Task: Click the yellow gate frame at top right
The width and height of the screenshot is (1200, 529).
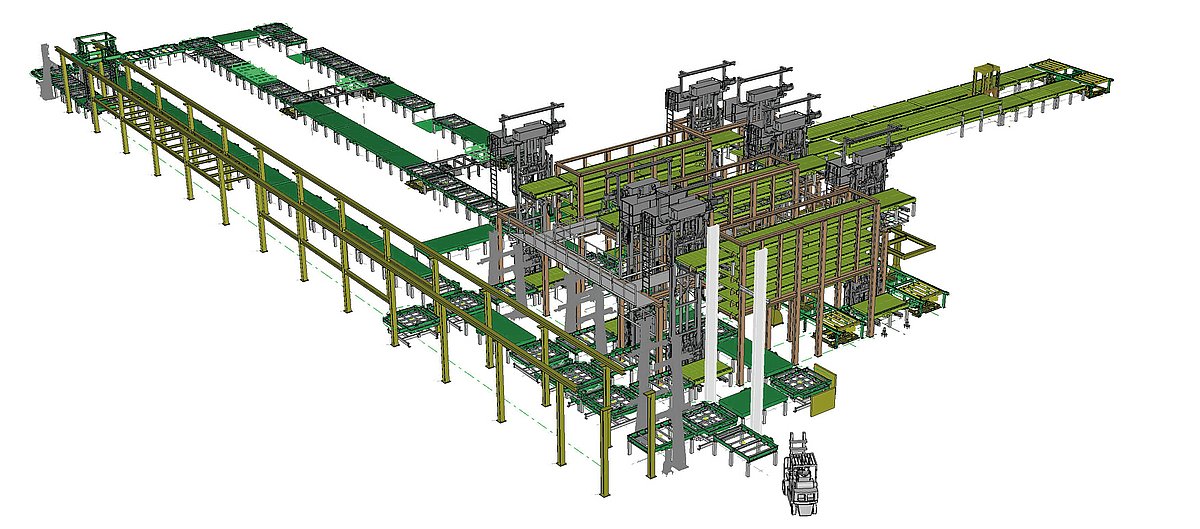Action: [x=986, y=78]
